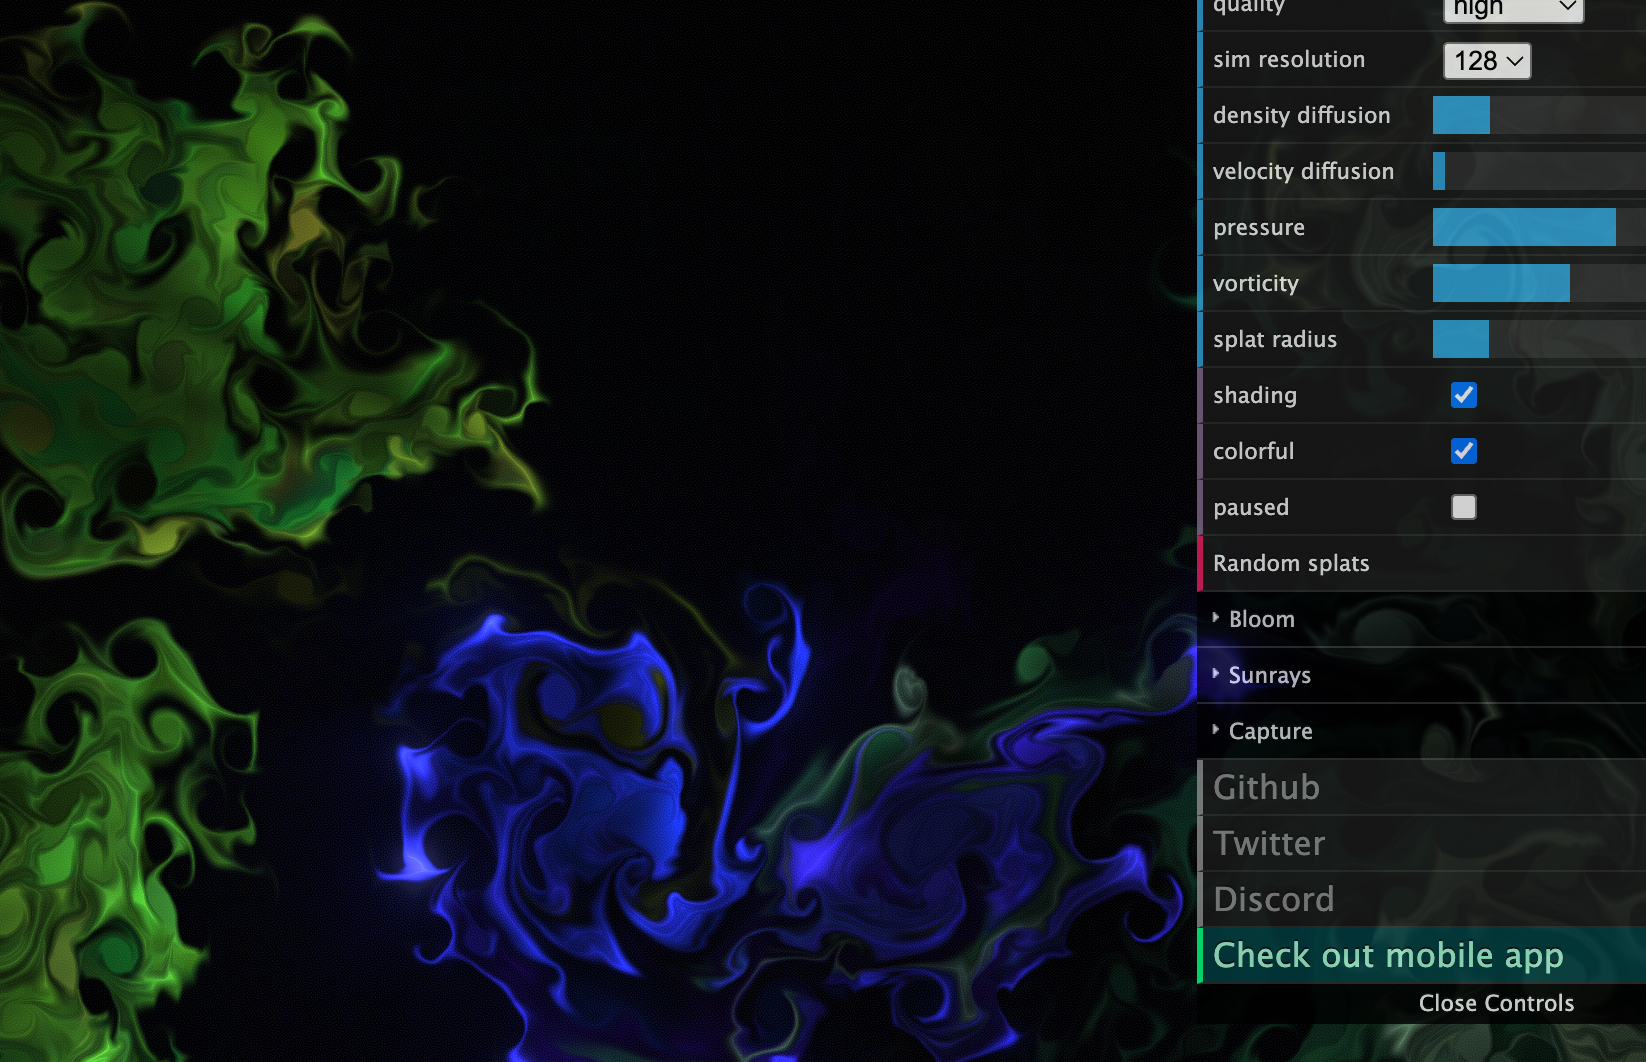Click the "pressure" label text
The width and height of the screenshot is (1646, 1062).
[1259, 228]
